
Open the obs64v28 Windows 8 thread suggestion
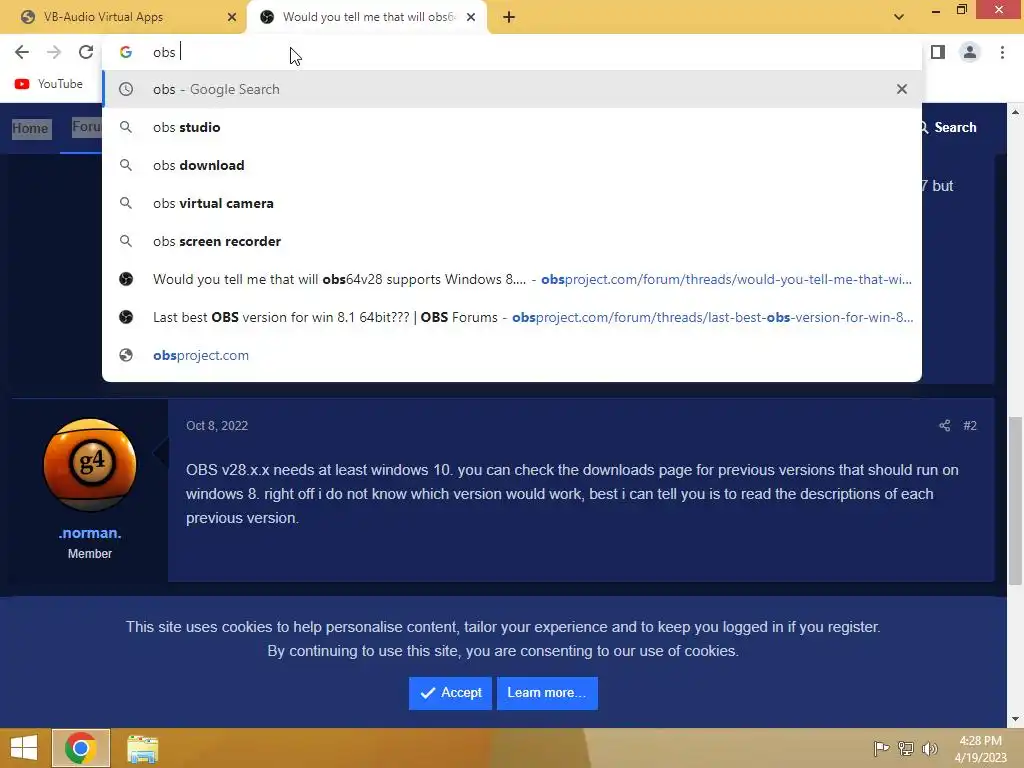tap(512, 280)
